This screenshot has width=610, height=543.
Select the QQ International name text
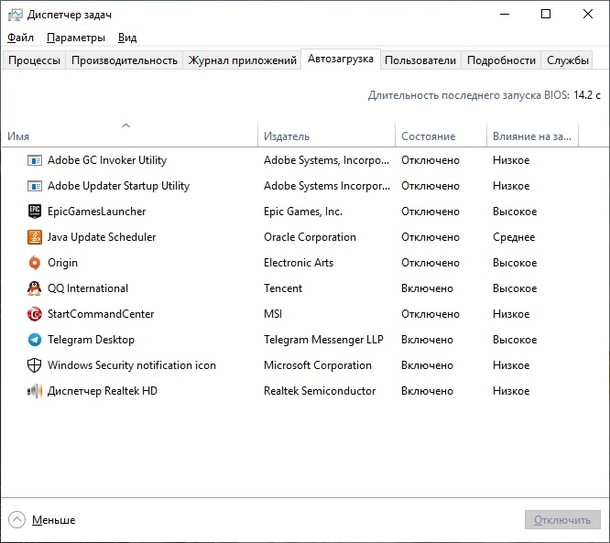click(88, 289)
